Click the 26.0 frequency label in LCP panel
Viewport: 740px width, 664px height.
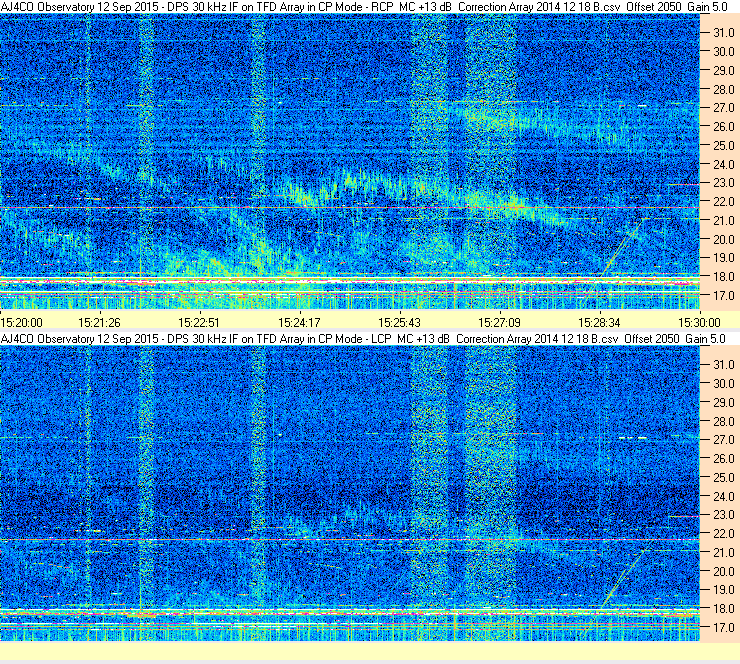click(724, 459)
